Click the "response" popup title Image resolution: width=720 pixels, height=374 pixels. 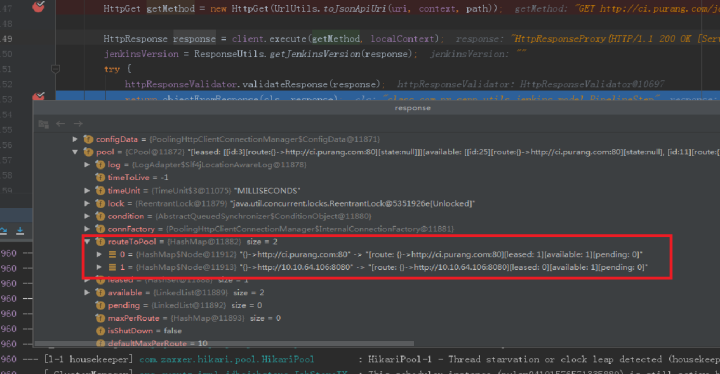pos(412,108)
